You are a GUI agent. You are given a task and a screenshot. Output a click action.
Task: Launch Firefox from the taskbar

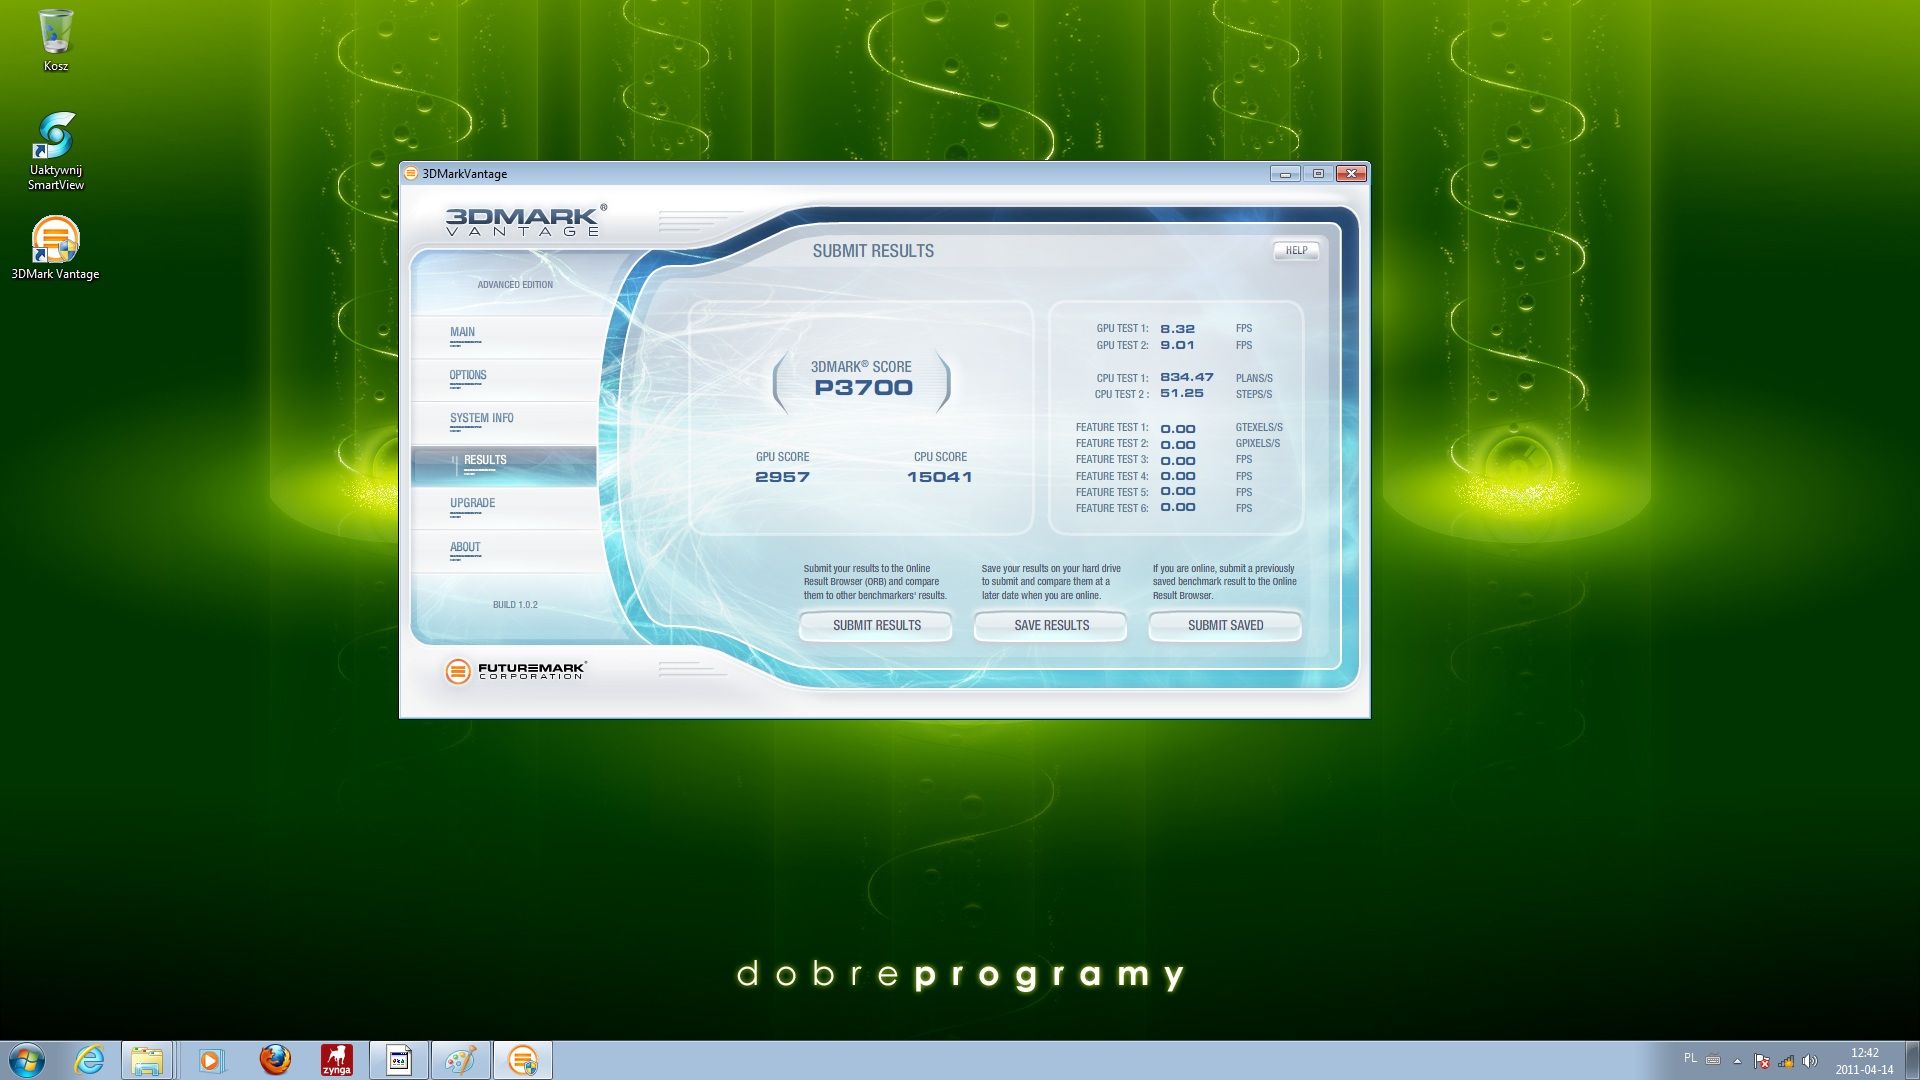[x=275, y=1060]
